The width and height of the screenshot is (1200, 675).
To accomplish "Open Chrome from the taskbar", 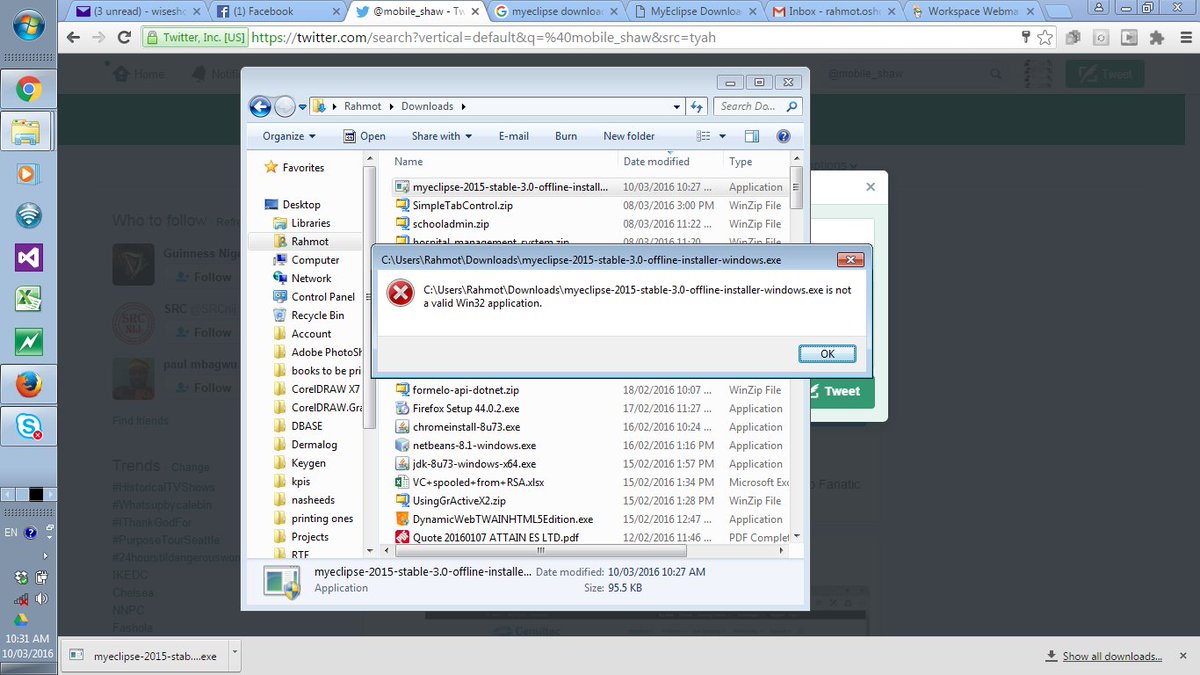I will point(28,91).
